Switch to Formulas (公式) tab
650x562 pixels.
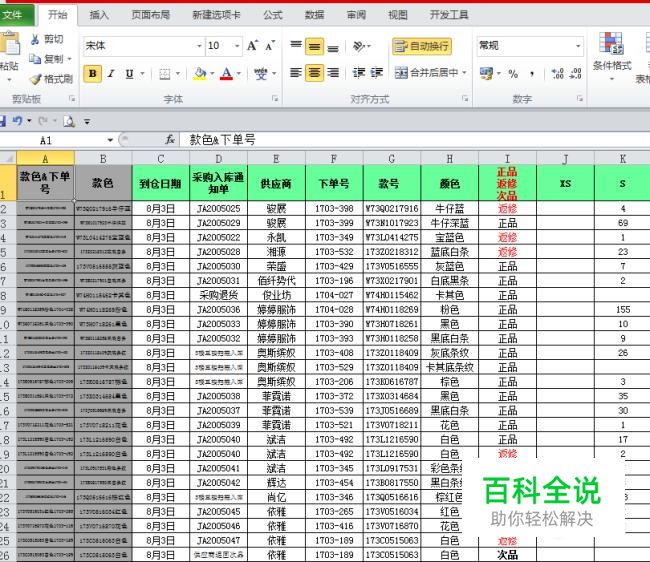click(x=273, y=15)
